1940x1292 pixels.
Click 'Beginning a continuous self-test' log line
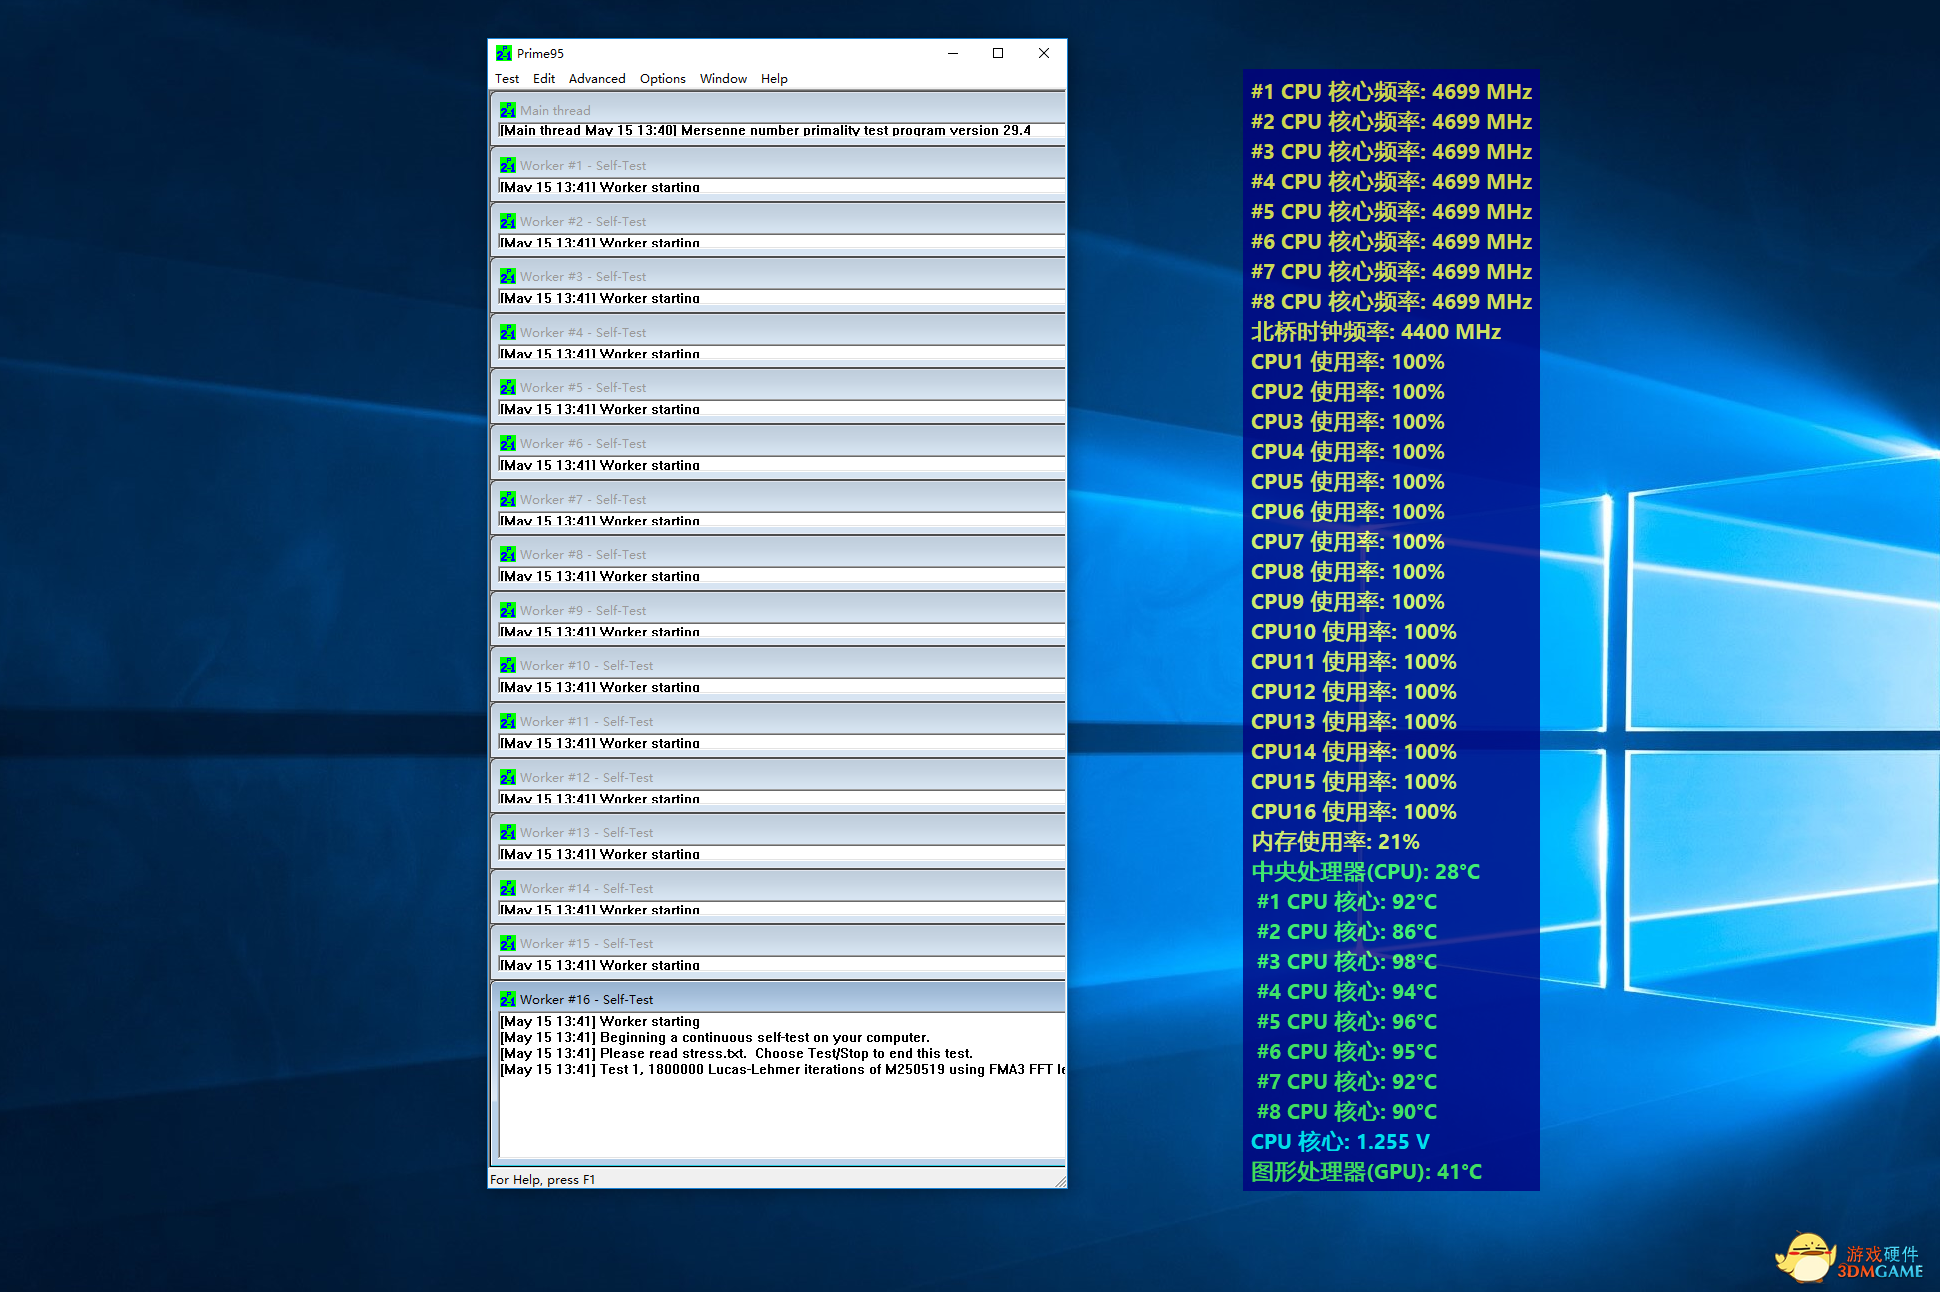[x=715, y=1037]
